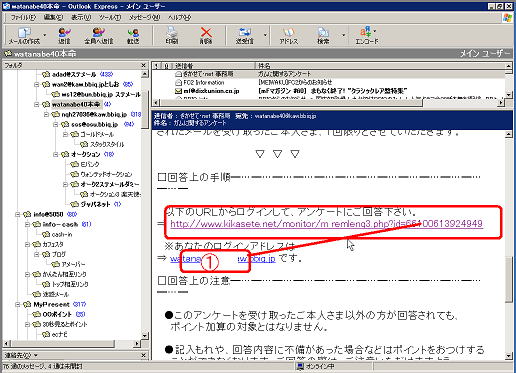This screenshot has height=373, width=516.
Task: Collapse the info-cash tree node
Action: 27,225
